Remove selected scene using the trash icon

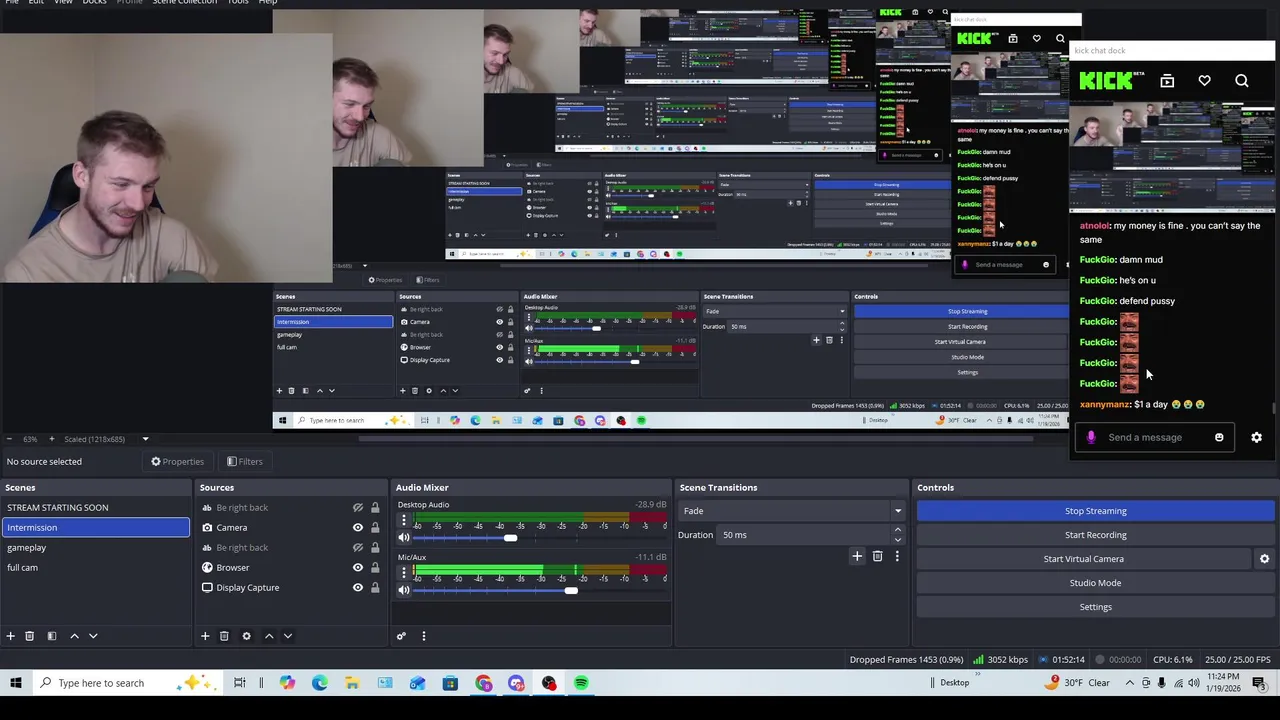29,636
